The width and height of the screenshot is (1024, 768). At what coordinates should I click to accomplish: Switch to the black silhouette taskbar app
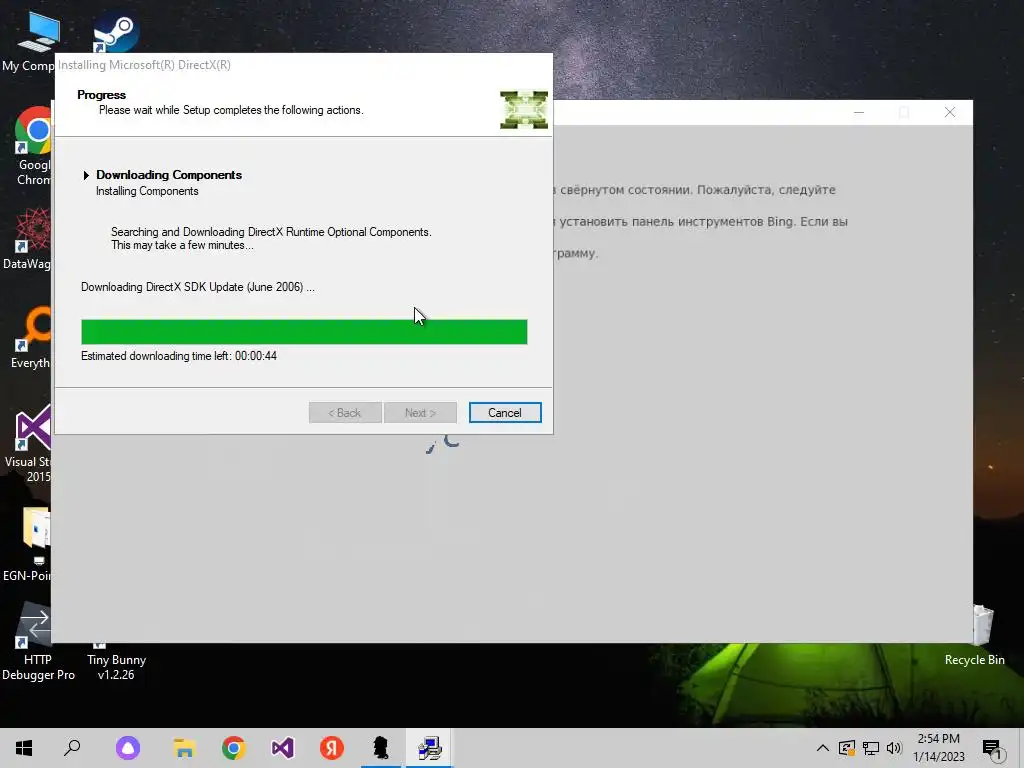(x=381, y=748)
